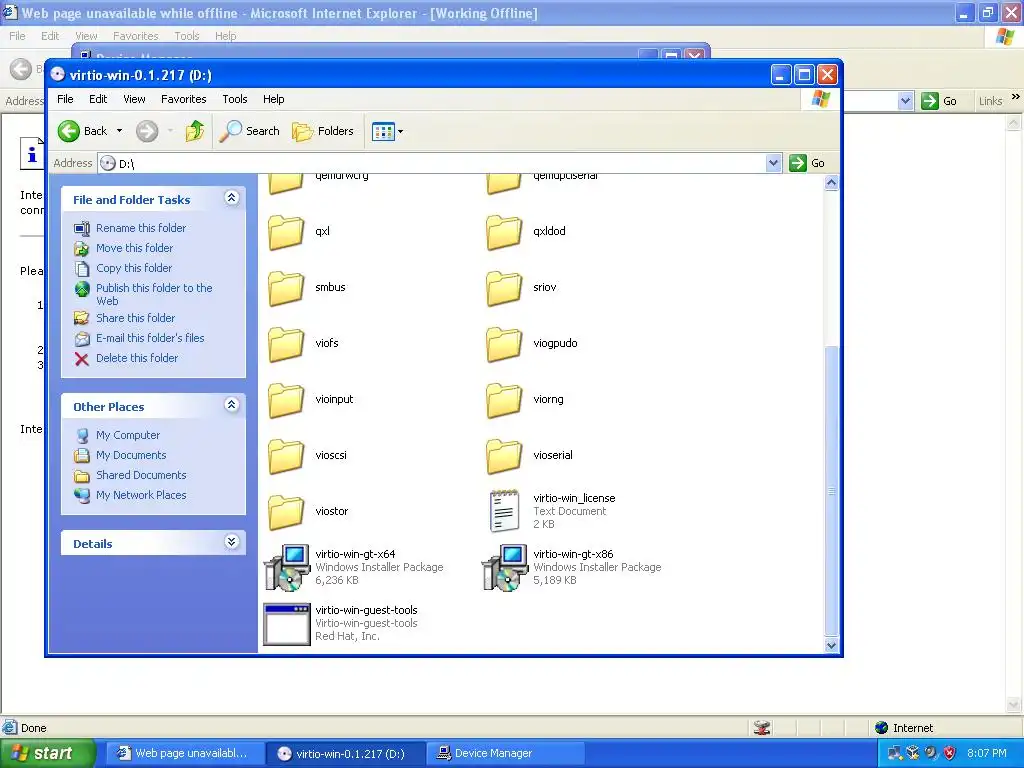This screenshot has height=768, width=1024.
Task: Click Rename this folder
Action: point(140,228)
